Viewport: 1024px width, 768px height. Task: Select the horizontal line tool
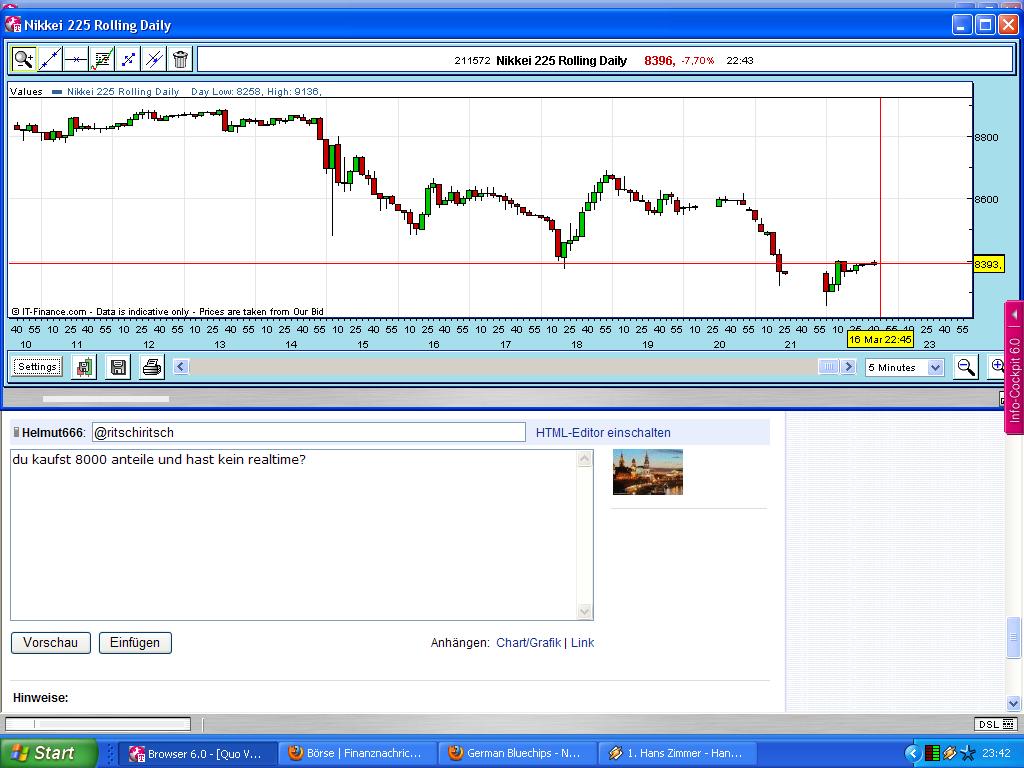click(x=76, y=59)
